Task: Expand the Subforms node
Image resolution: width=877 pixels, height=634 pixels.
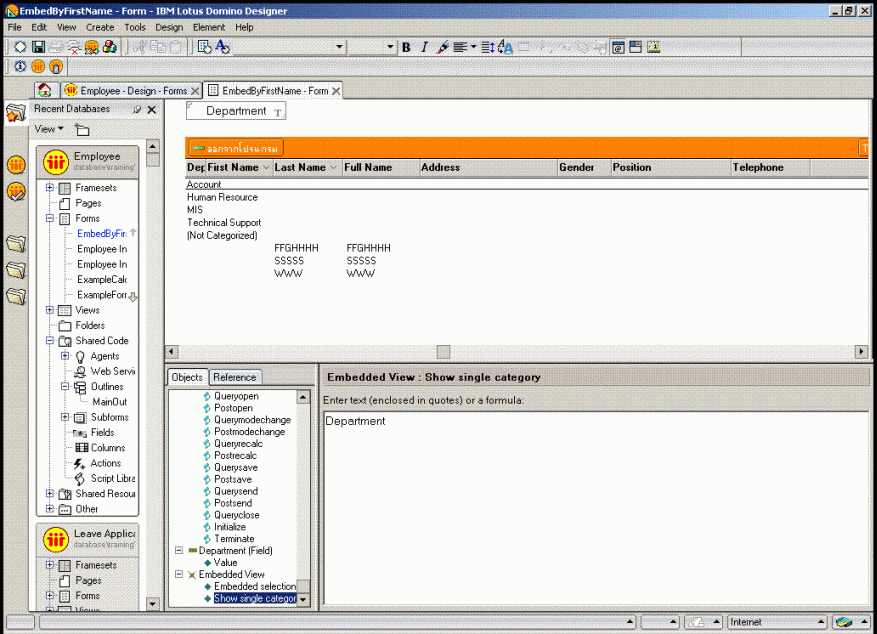Action: coord(65,417)
